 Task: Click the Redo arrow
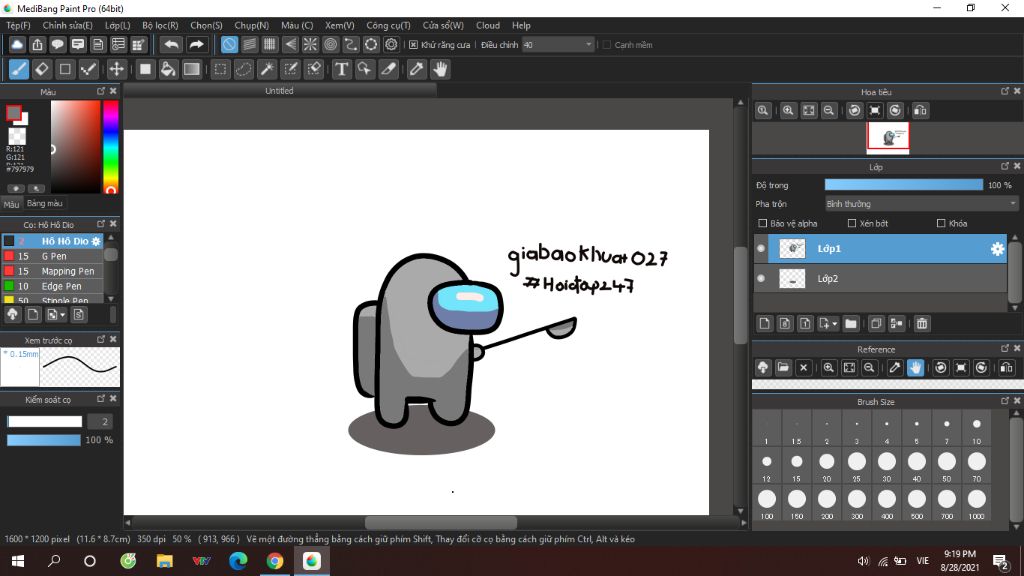point(196,44)
